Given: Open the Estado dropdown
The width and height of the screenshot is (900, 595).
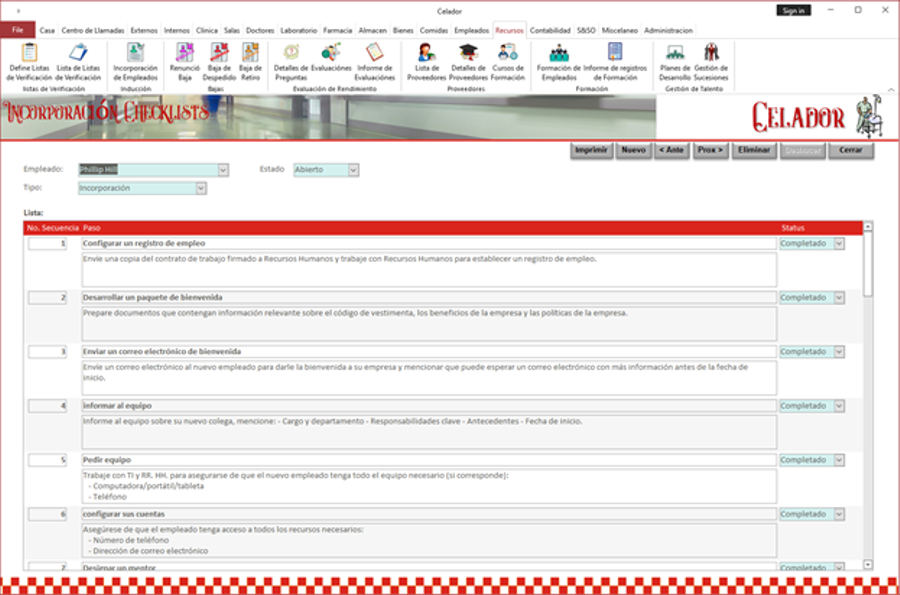Looking at the screenshot, I should pyautogui.click(x=353, y=170).
